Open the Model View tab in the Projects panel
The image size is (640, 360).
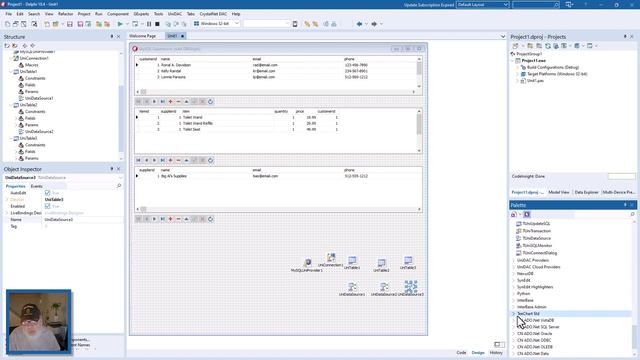559,192
